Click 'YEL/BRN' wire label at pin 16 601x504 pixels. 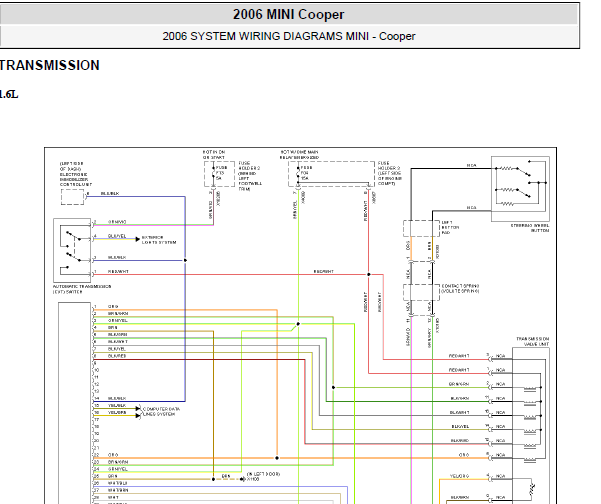pos(117,412)
